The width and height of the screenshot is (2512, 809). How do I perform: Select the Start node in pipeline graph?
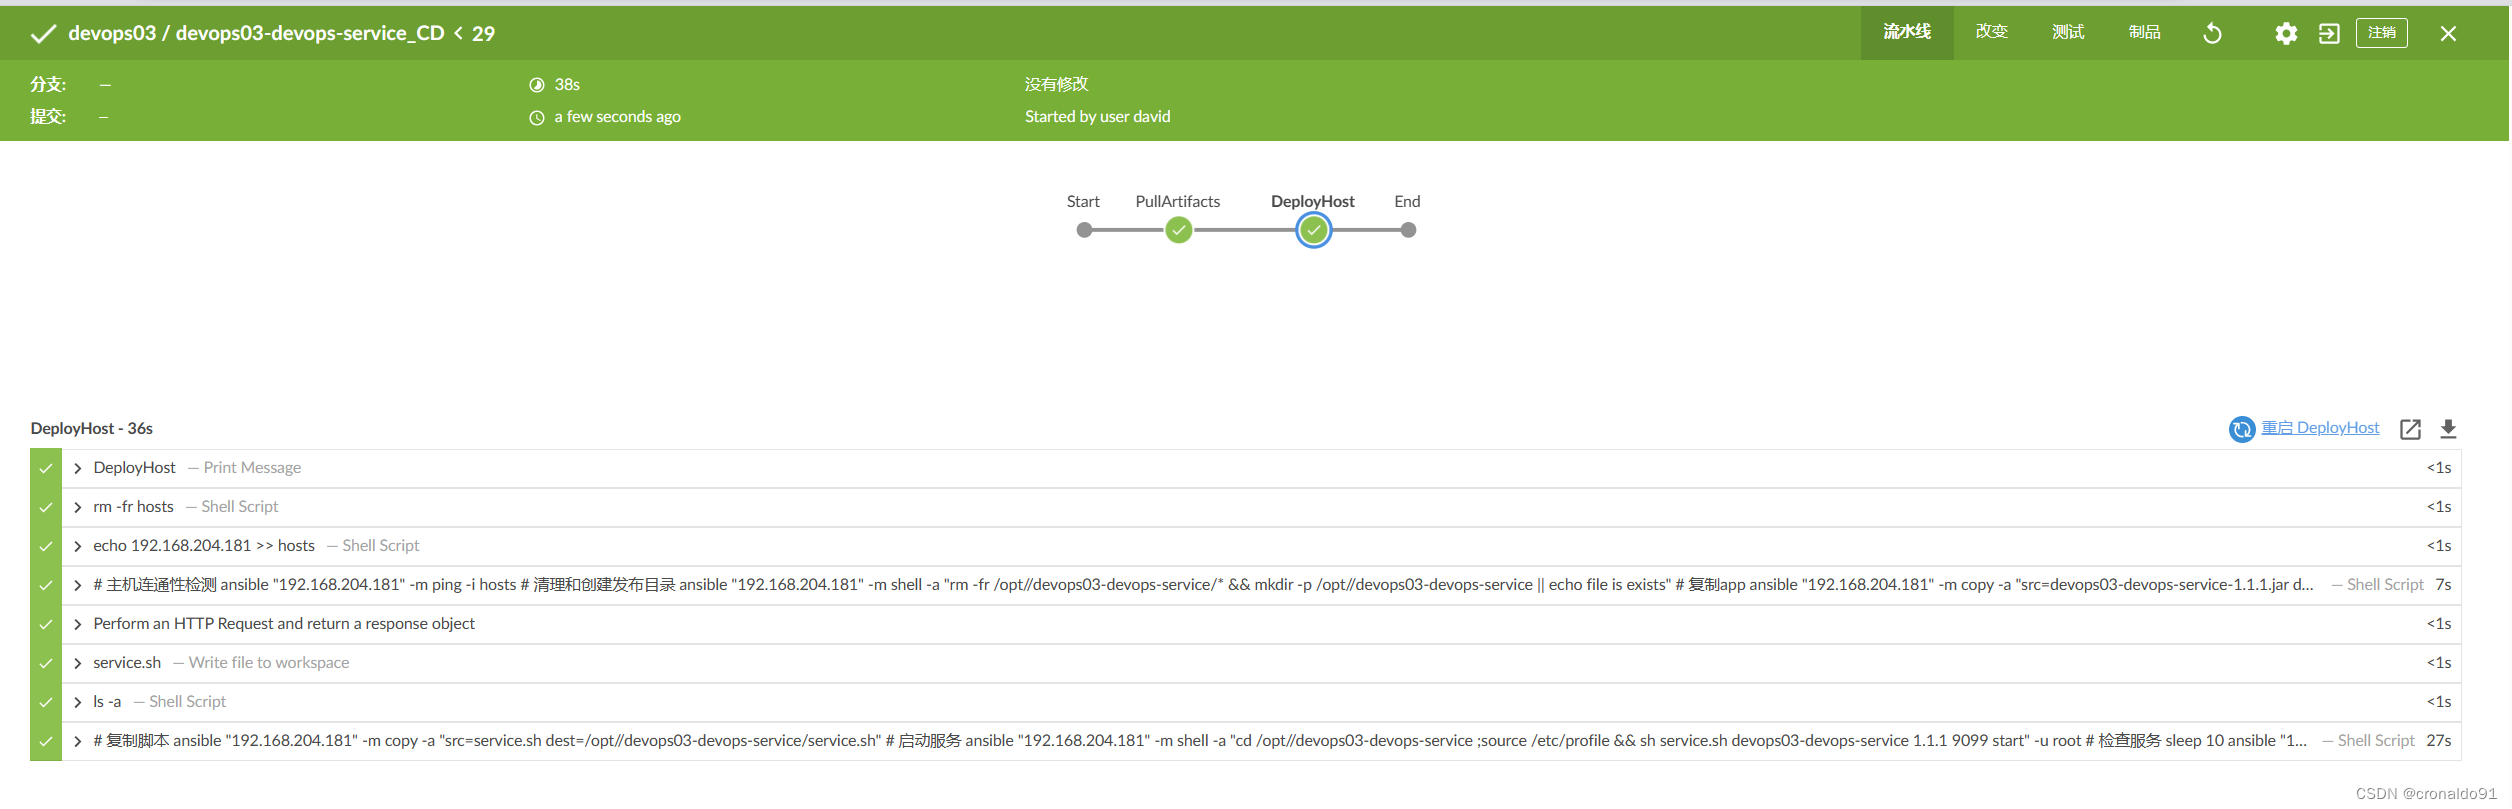click(x=1084, y=230)
